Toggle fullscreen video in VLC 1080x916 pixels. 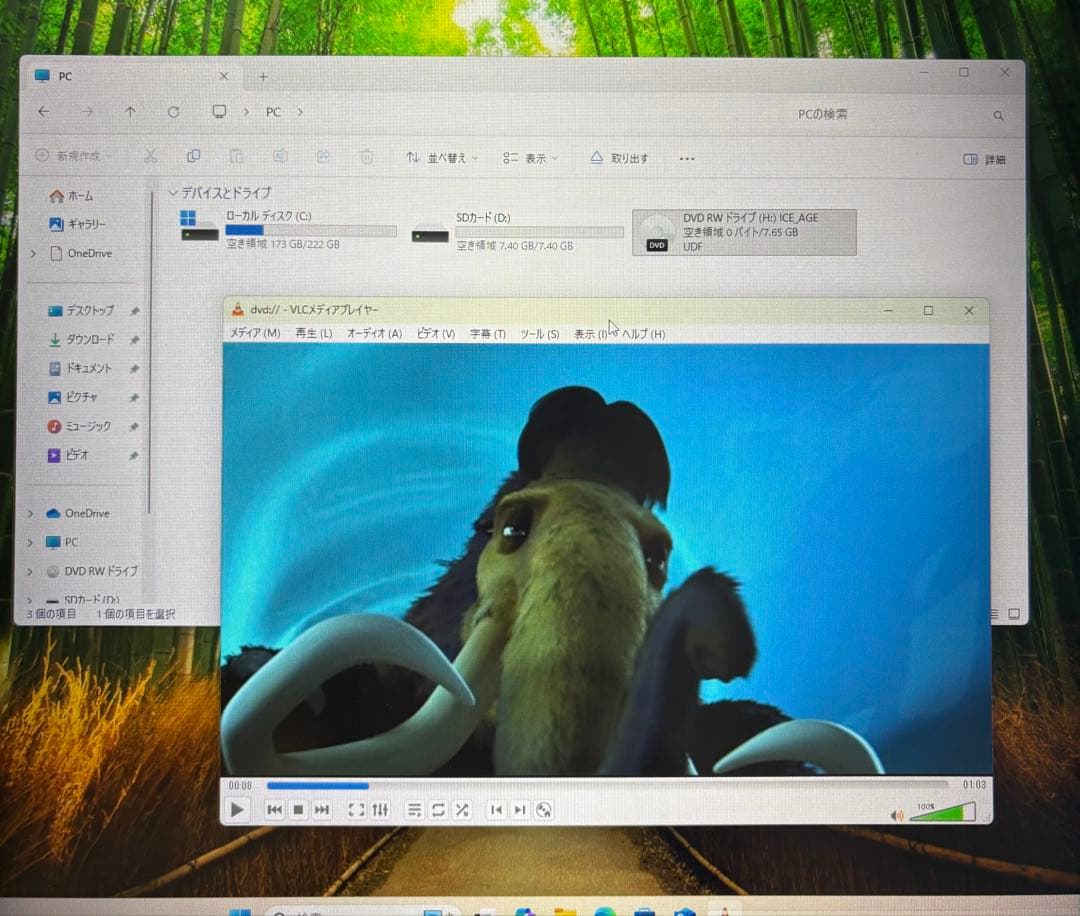click(356, 810)
